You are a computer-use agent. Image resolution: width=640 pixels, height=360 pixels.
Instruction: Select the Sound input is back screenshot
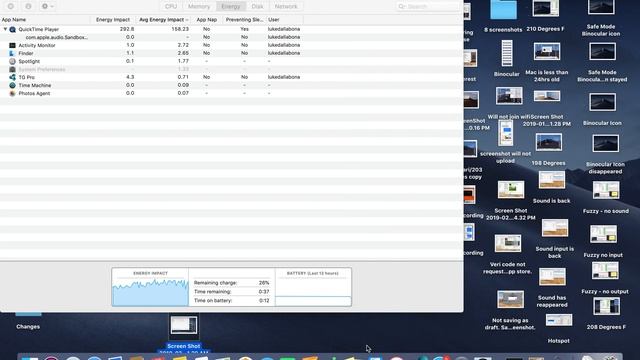coord(555,228)
